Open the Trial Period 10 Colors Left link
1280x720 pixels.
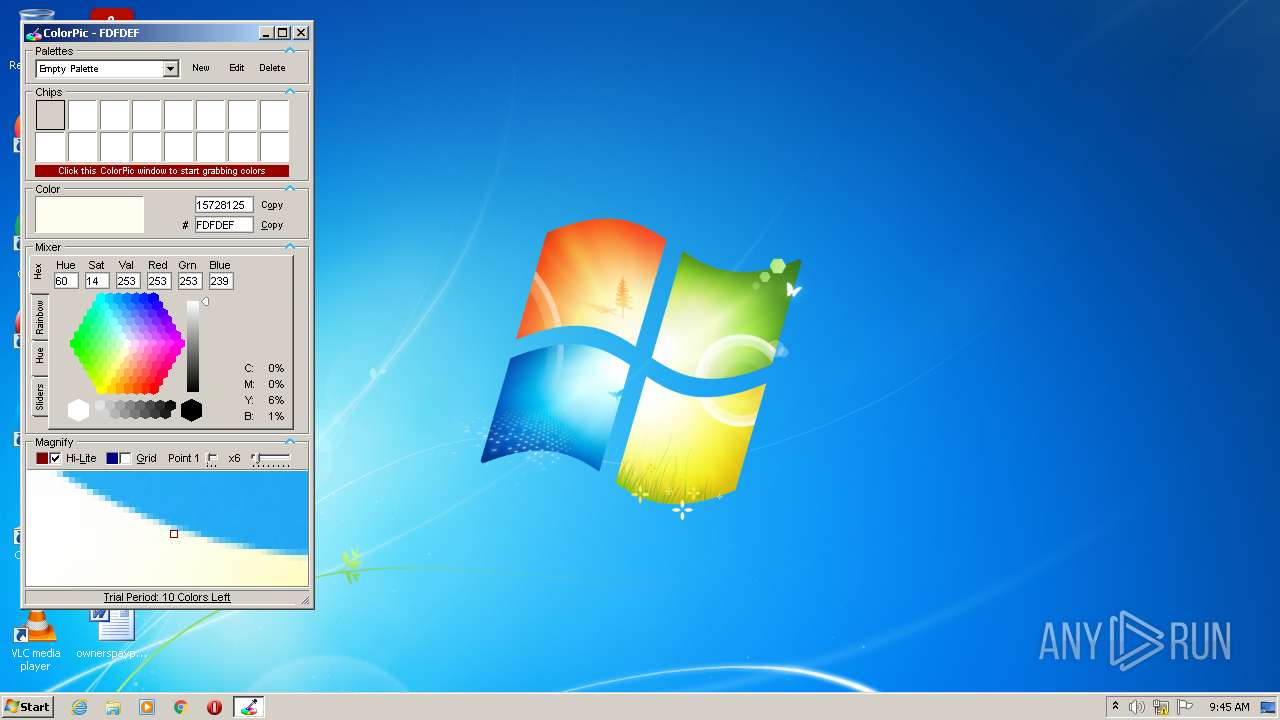[167, 597]
